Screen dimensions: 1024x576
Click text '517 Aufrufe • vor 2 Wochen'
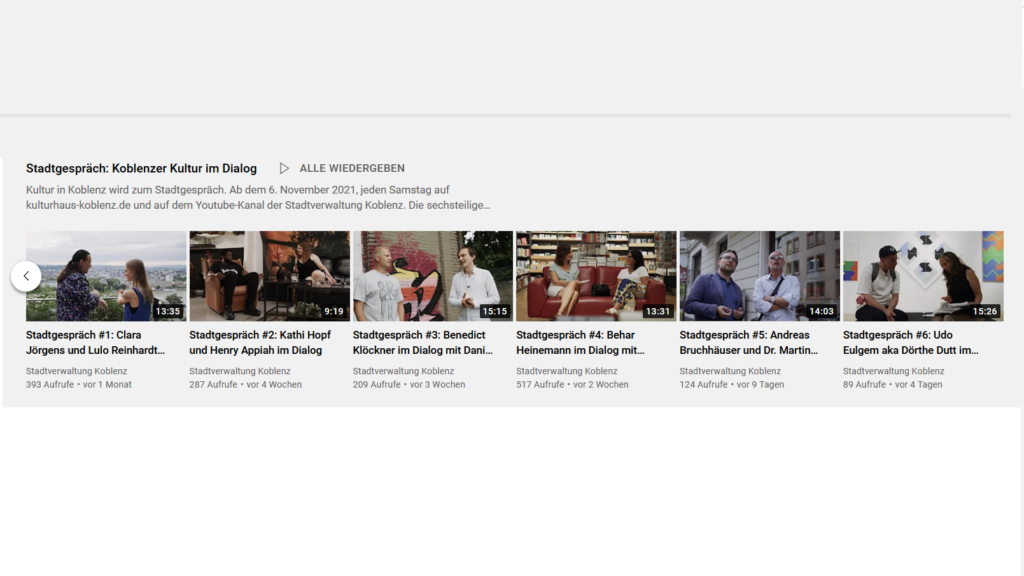(572, 385)
